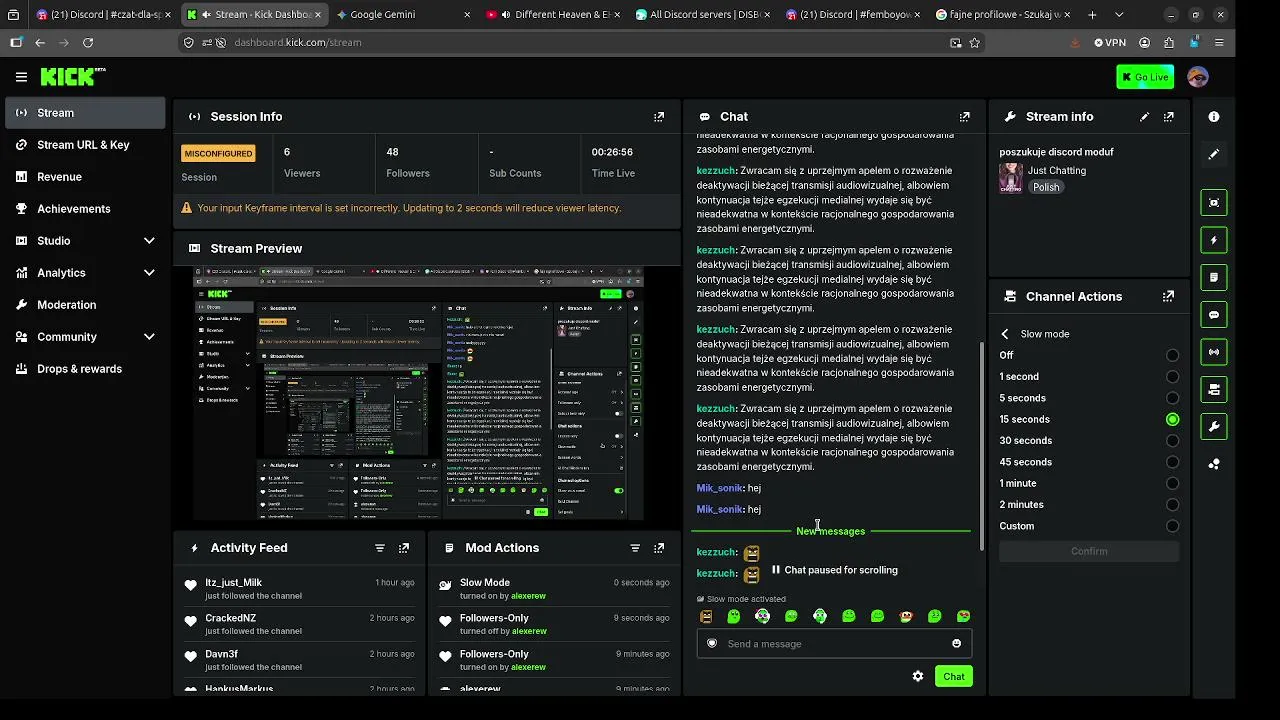Toggle the wrench widget icon in right rail
The height and width of the screenshot is (720, 1280).
click(x=1214, y=427)
